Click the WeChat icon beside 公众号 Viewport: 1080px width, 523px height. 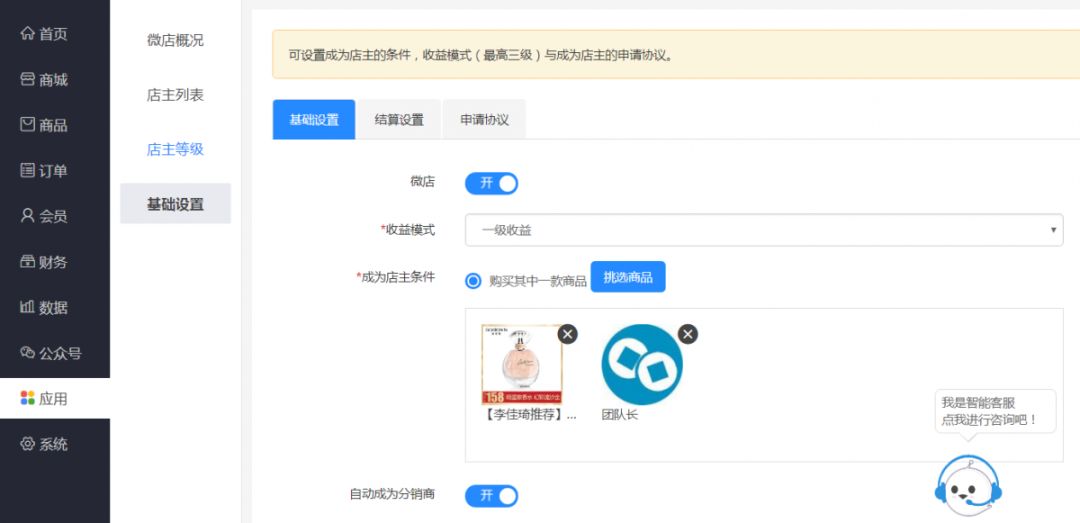[27, 353]
